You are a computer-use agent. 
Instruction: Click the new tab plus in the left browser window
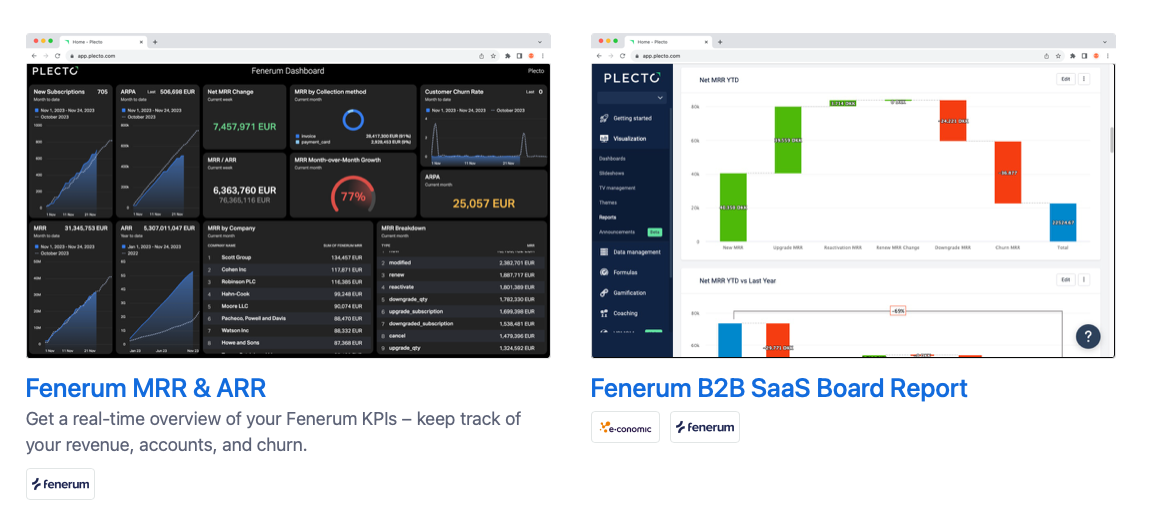[155, 42]
